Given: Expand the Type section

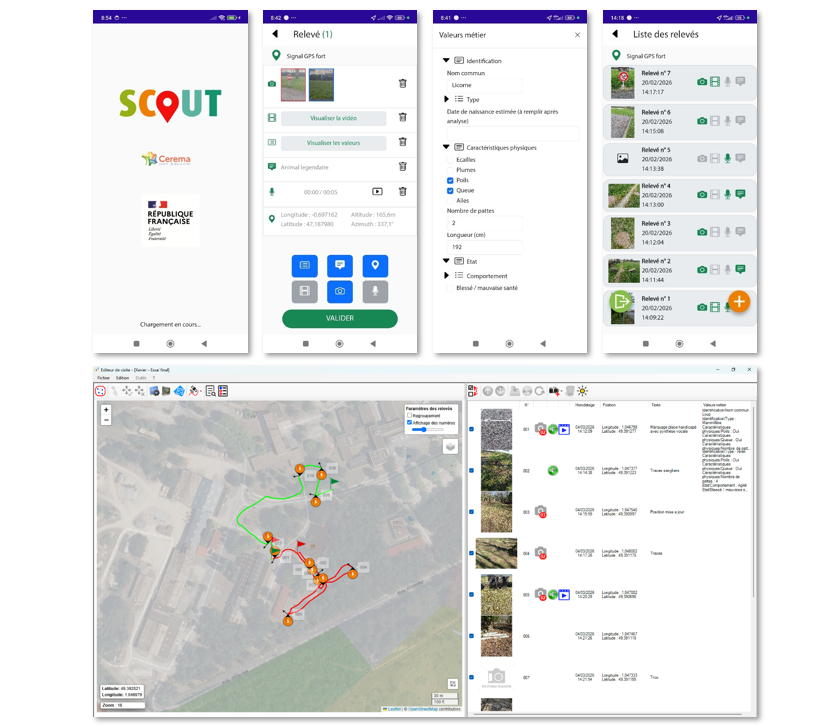Looking at the screenshot, I should click(446, 99).
